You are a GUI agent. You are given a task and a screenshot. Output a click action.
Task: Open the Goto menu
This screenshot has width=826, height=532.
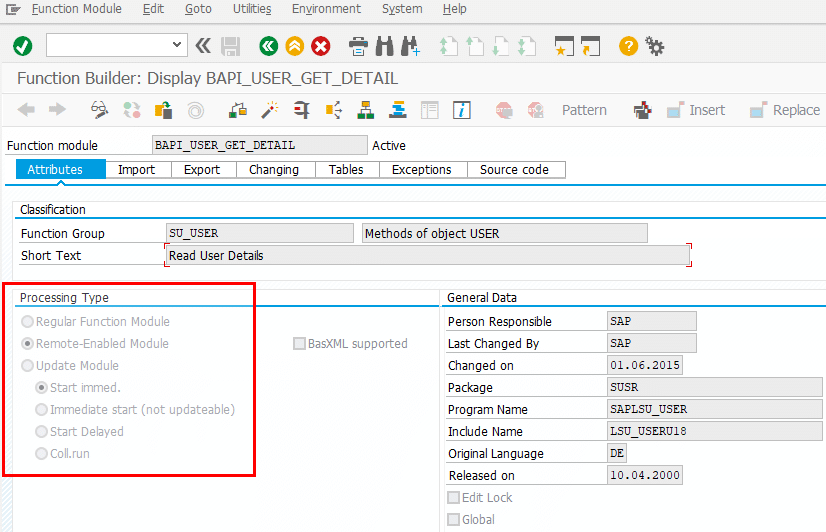pyautogui.click(x=198, y=9)
